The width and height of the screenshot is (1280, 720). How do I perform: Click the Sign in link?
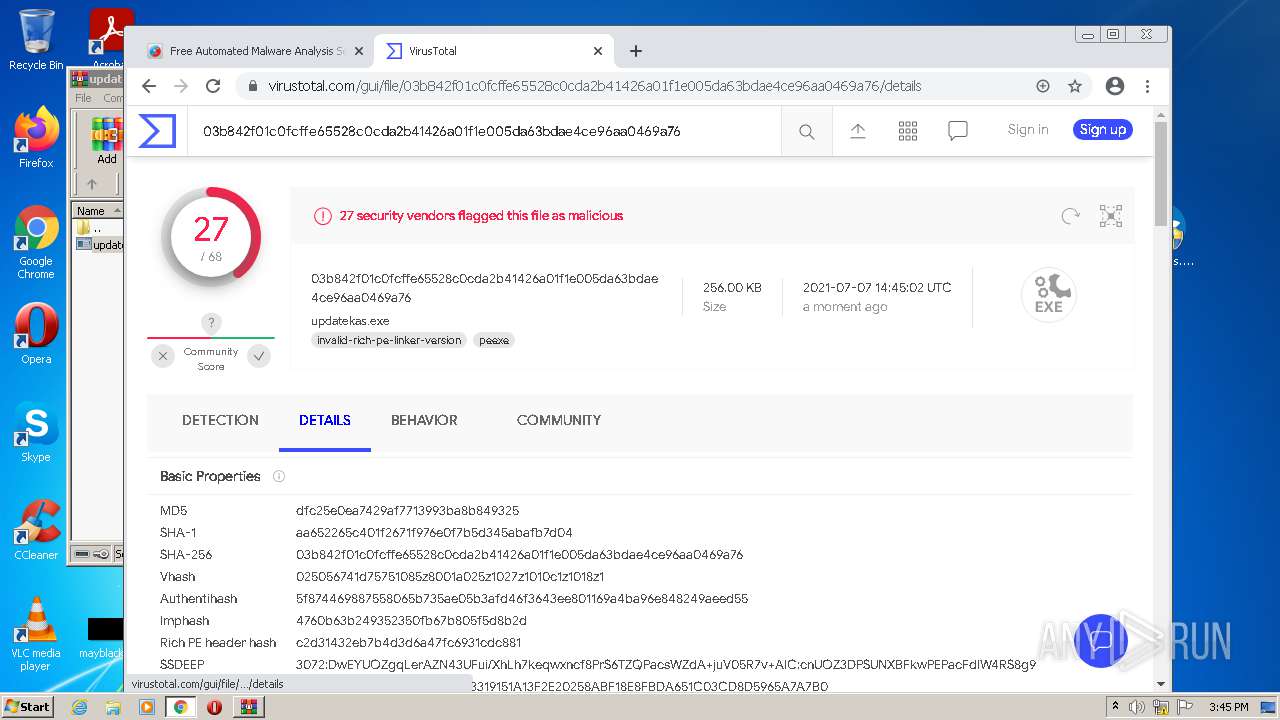click(x=1028, y=130)
